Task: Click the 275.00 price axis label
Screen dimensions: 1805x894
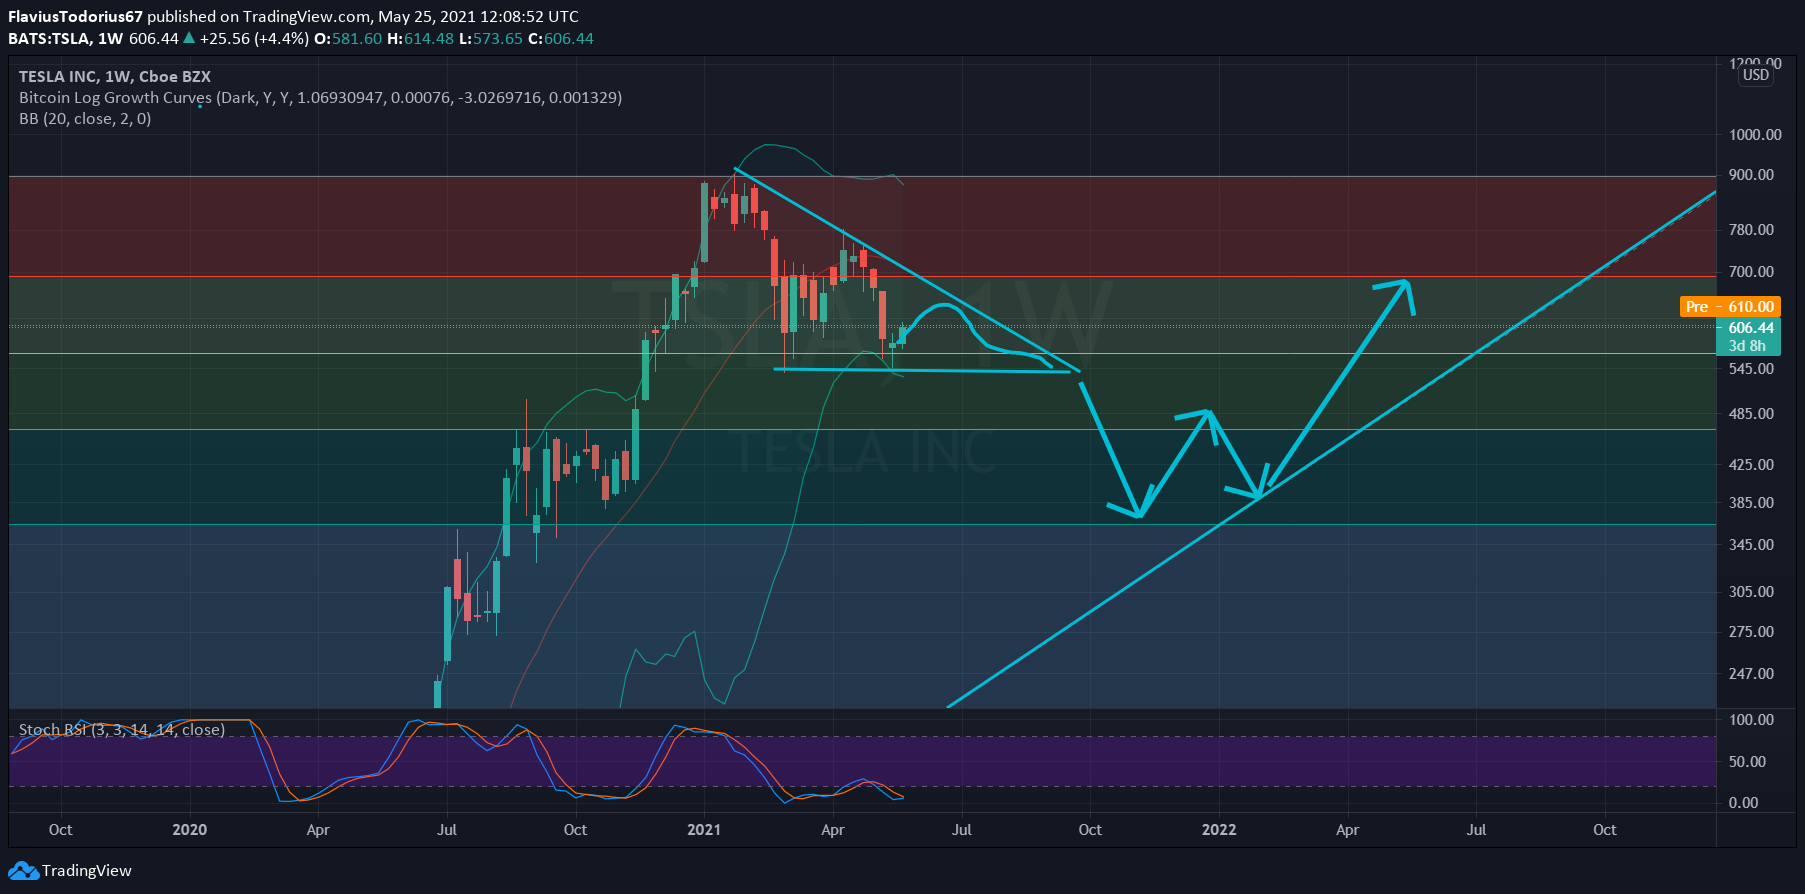Action: pos(1751,632)
